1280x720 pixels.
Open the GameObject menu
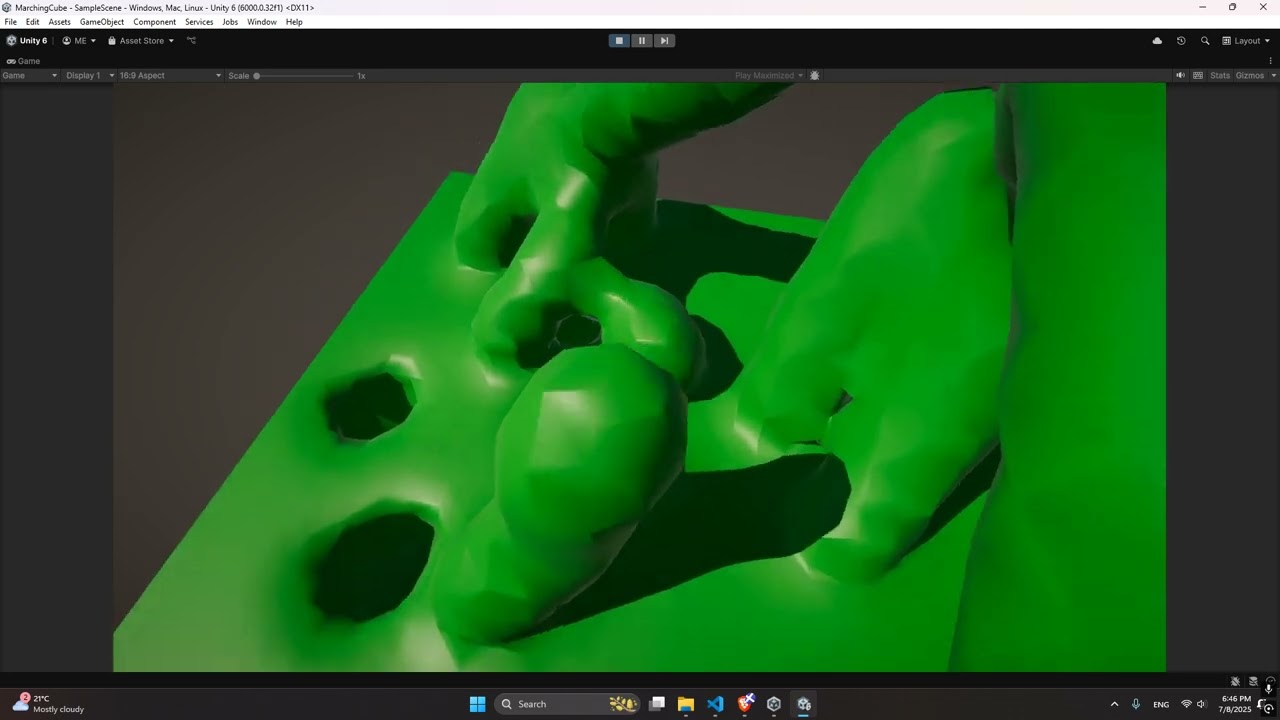(x=100, y=22)
